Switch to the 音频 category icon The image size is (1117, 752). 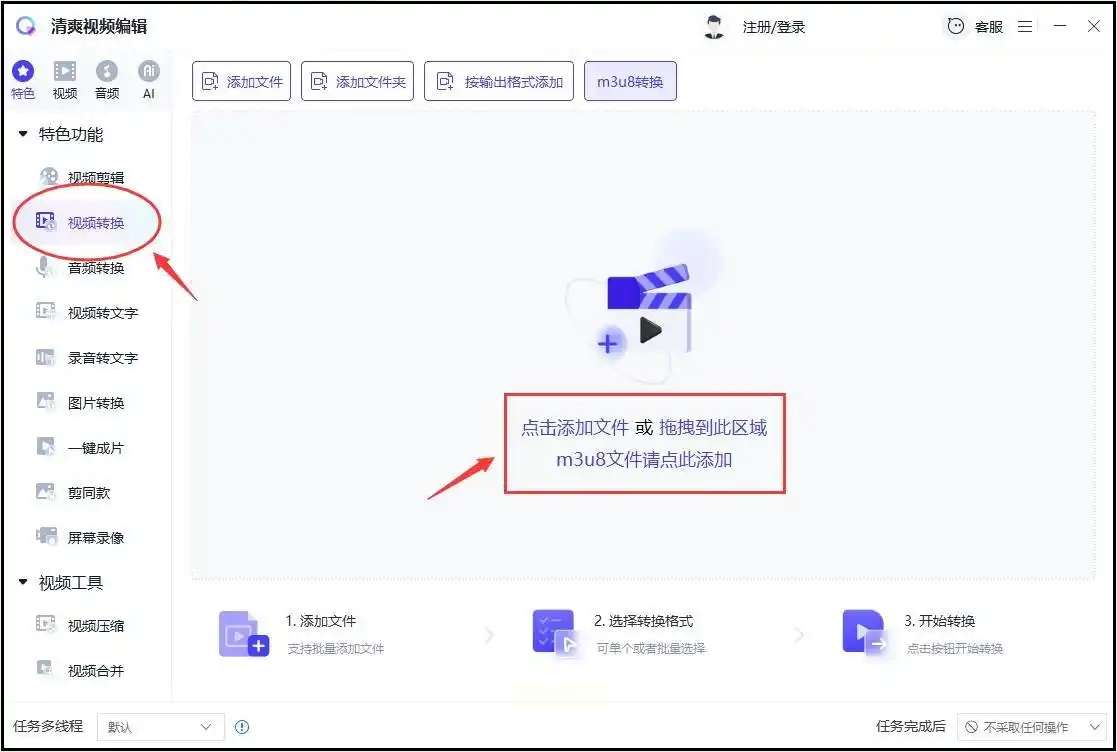(107, 71)
